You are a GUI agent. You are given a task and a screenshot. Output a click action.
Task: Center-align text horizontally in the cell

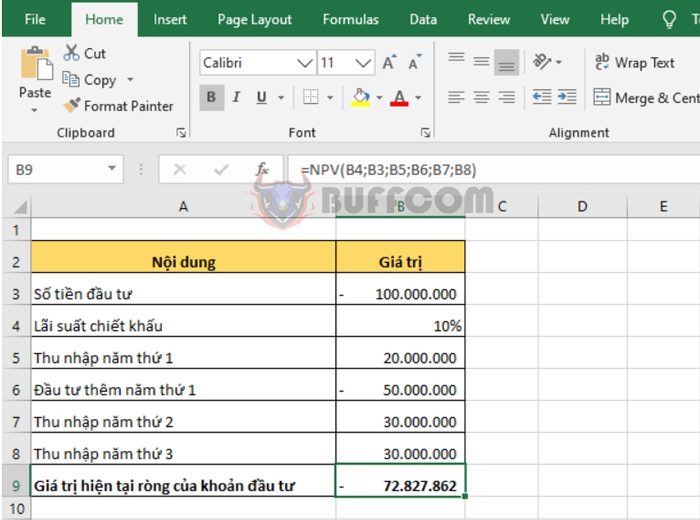coord(482,97)
